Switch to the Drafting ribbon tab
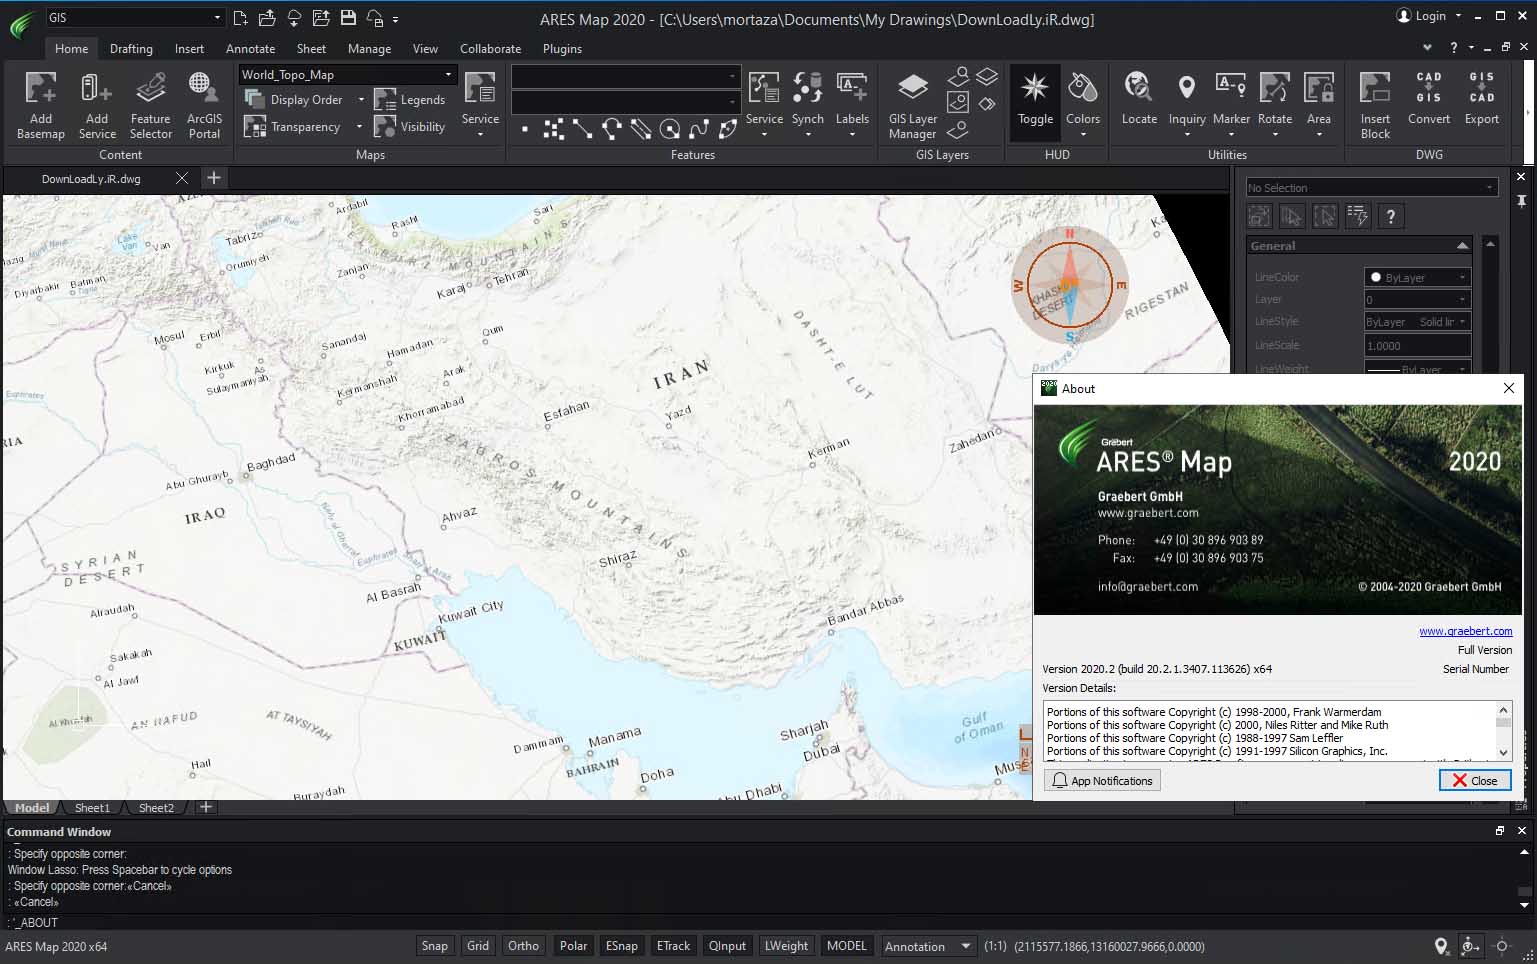Viewport: 1537px width, 964px height. coord(131,48)
